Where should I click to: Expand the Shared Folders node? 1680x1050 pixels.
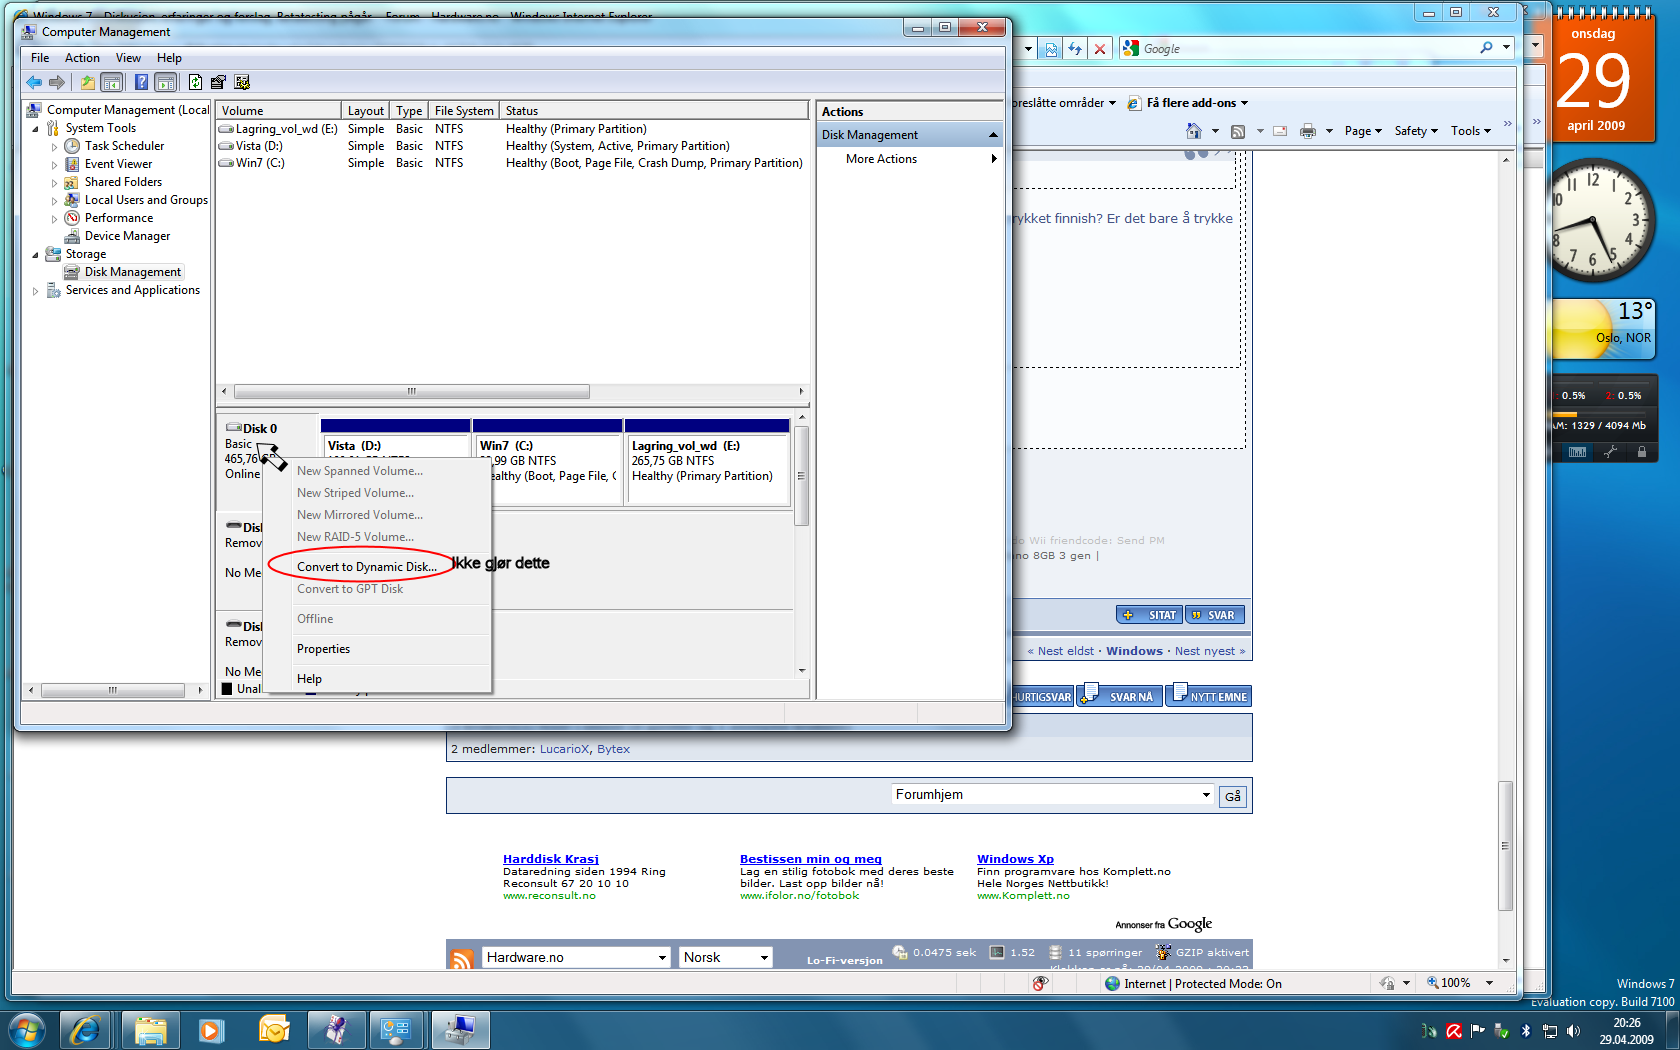[x=54, y=183]
